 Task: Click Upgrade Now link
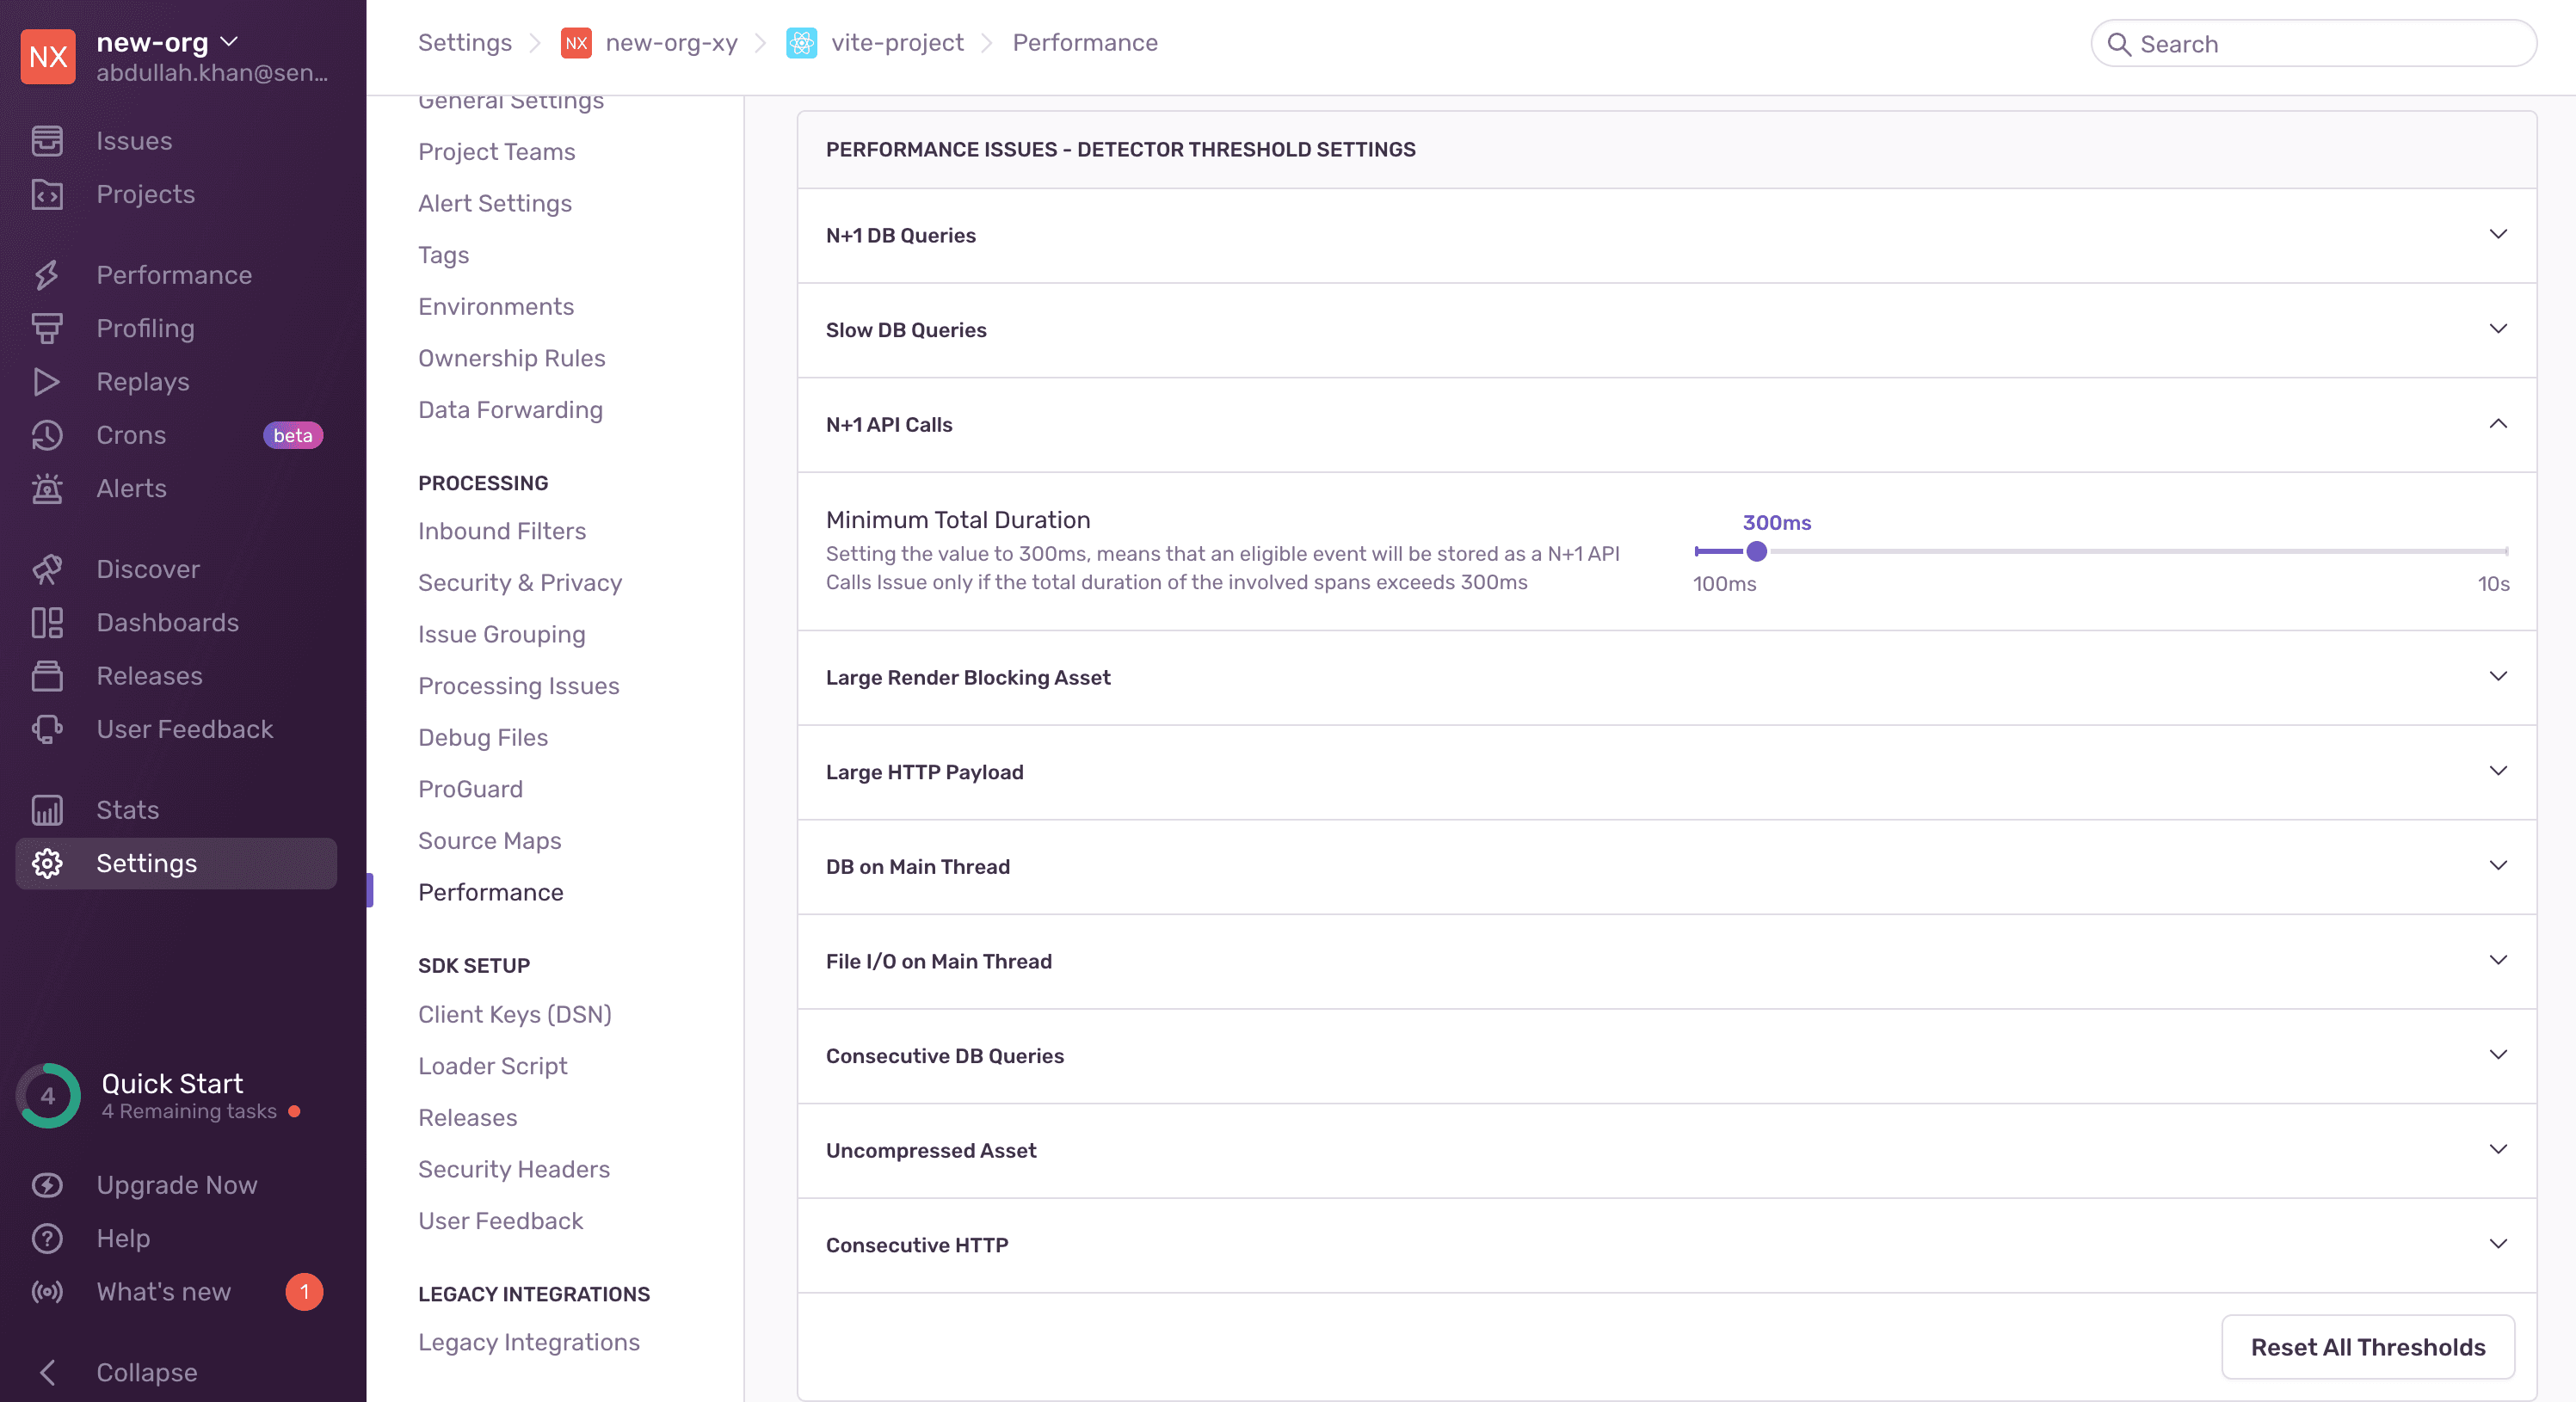tap(176, 1184)
